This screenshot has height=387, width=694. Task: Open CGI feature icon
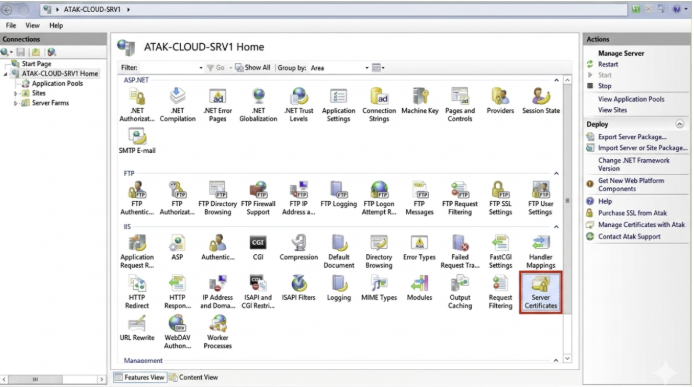tap(258, 248)
